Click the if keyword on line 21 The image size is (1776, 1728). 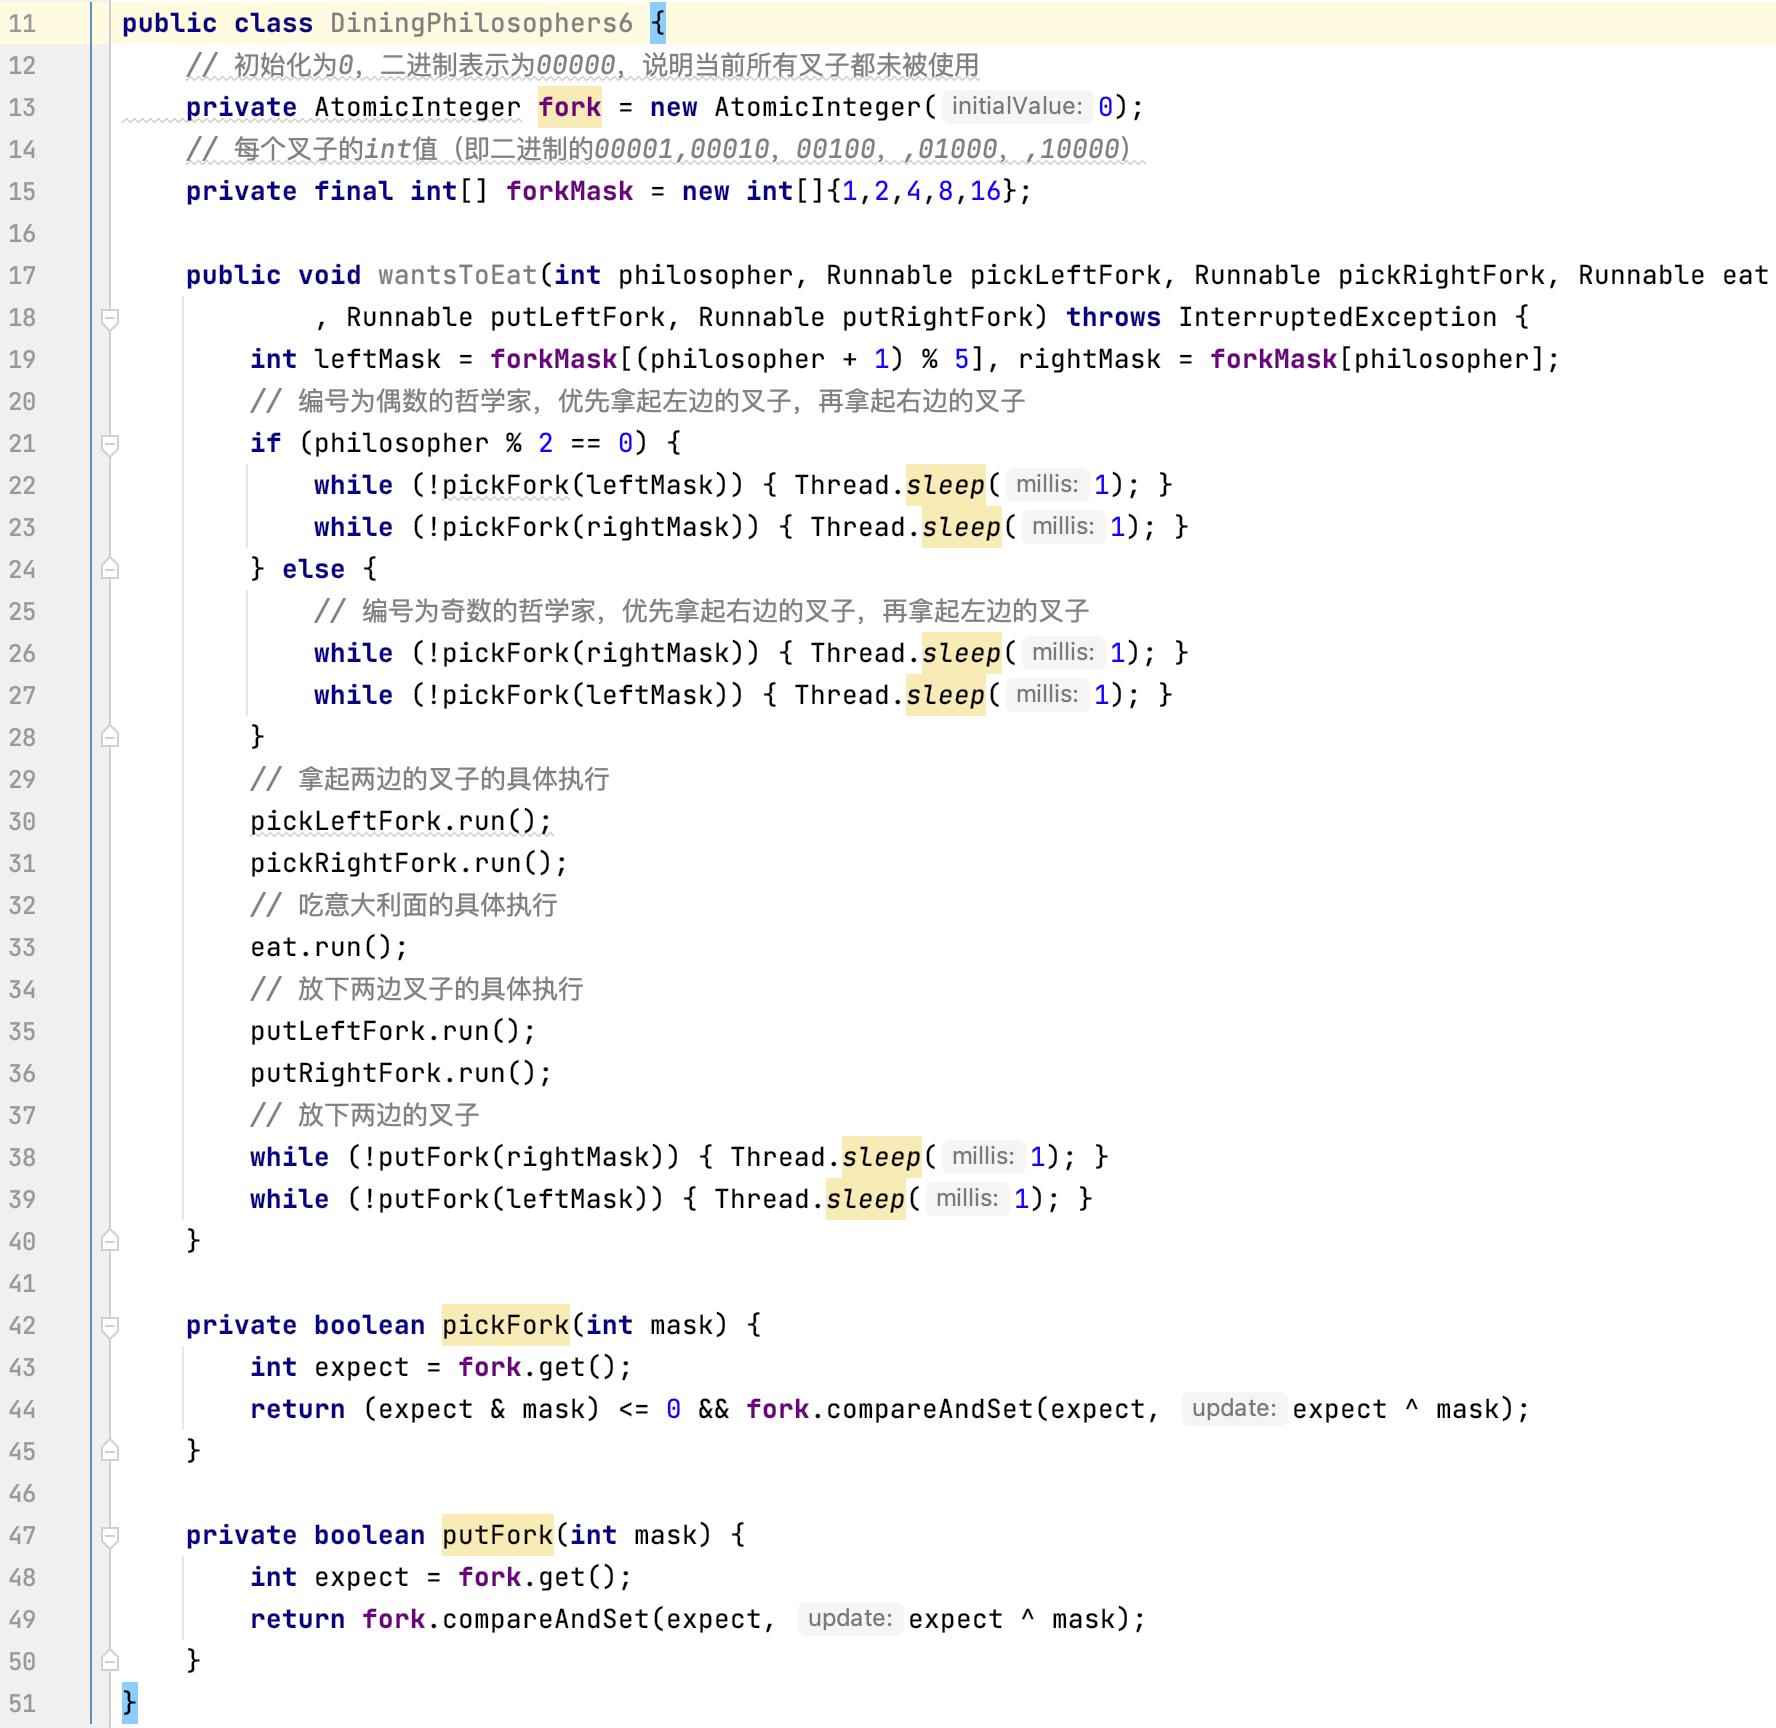266,443
